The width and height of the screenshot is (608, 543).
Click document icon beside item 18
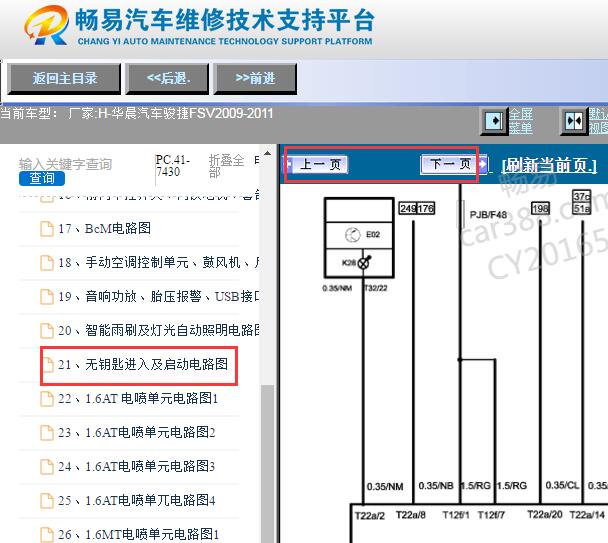point(47,263)
